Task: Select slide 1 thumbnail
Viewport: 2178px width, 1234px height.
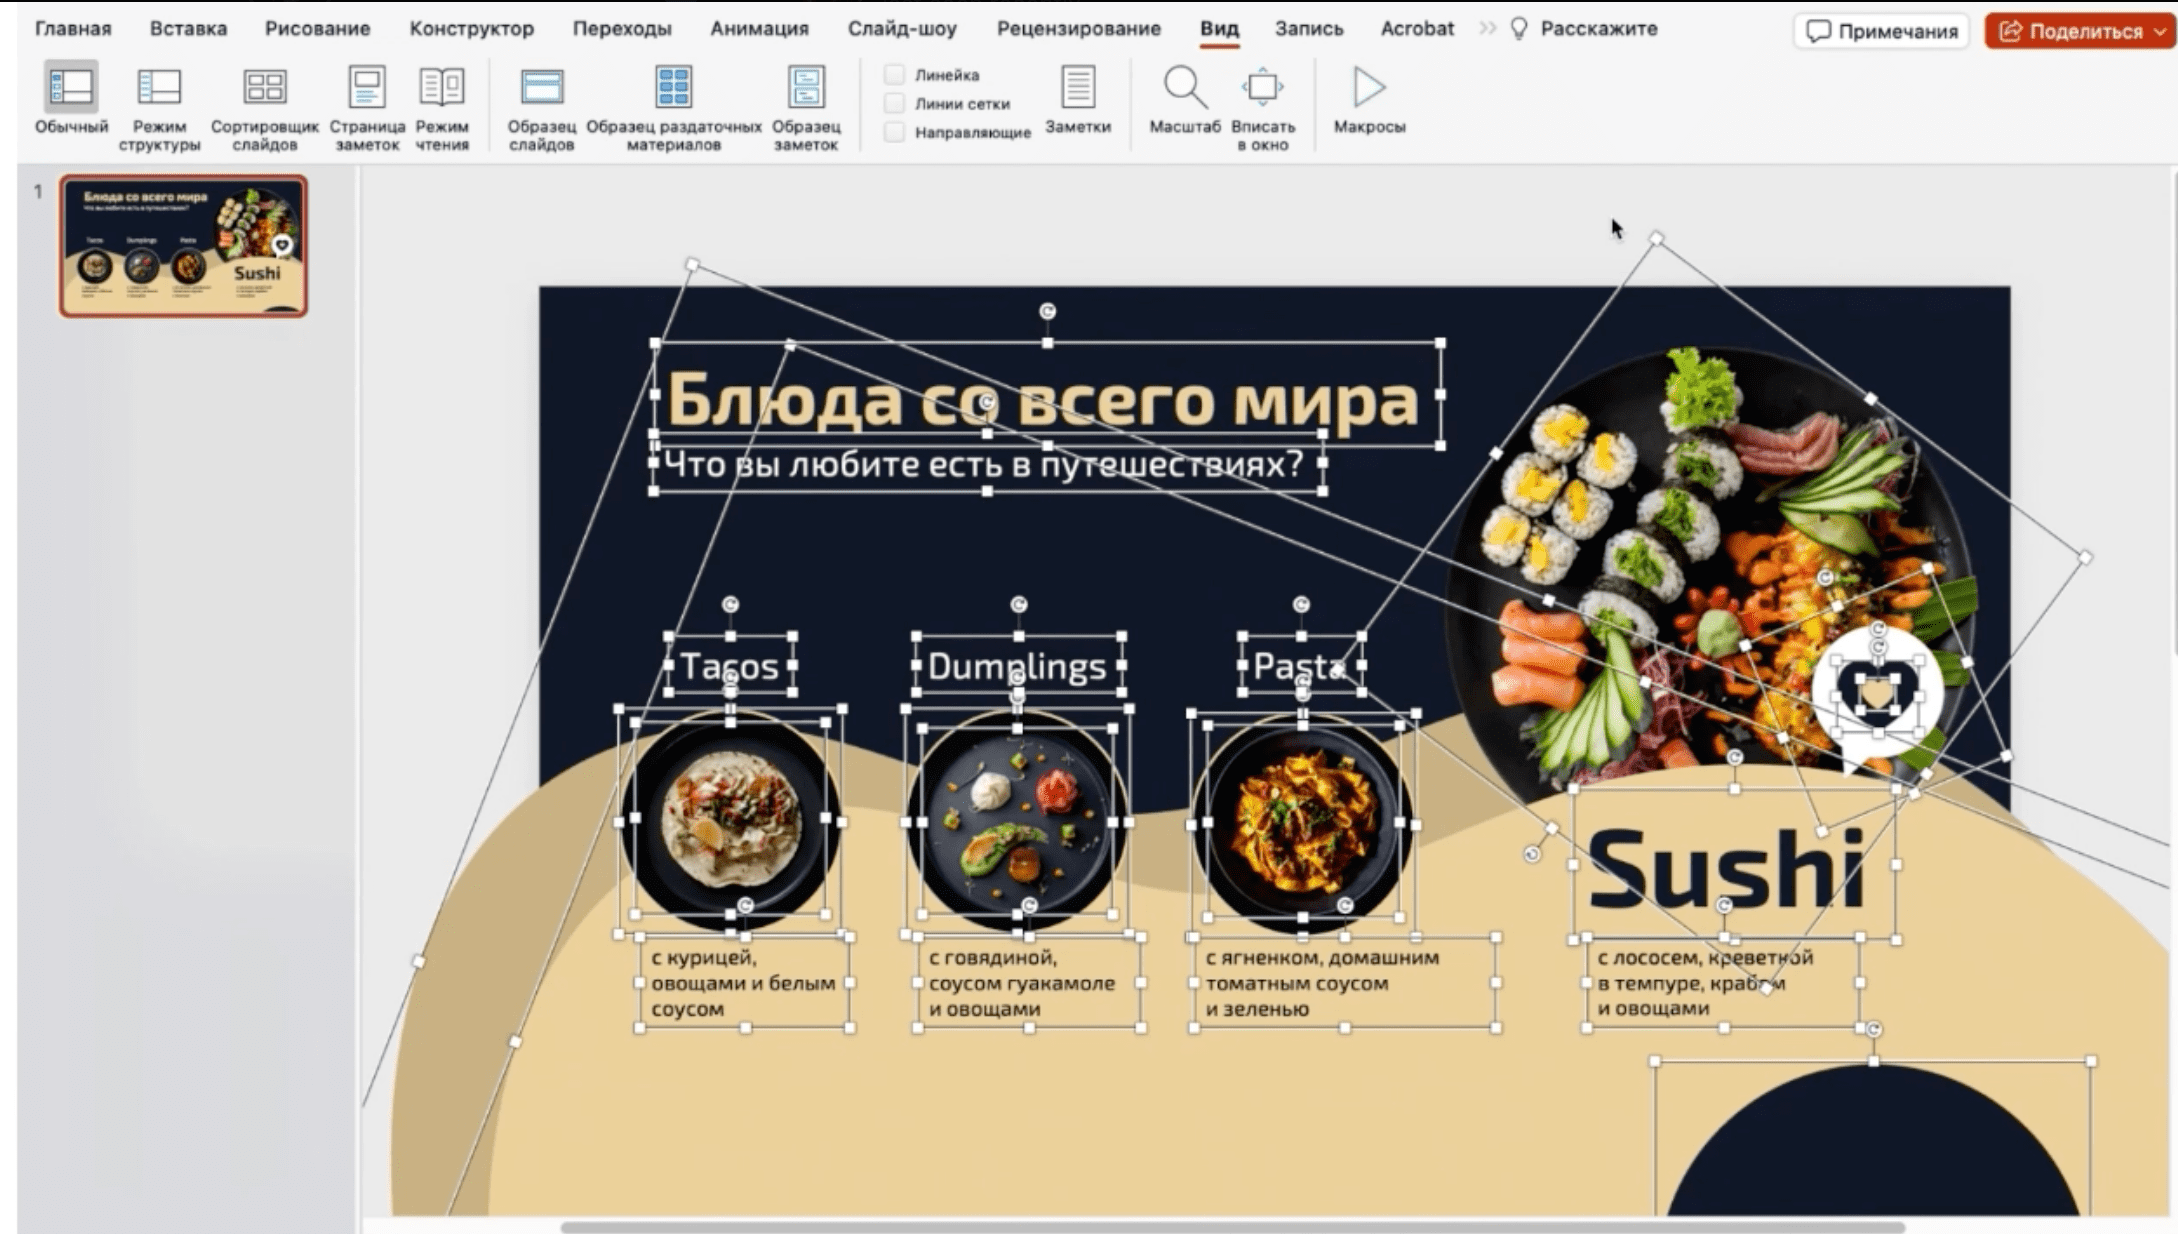Action: click(185, 245)
